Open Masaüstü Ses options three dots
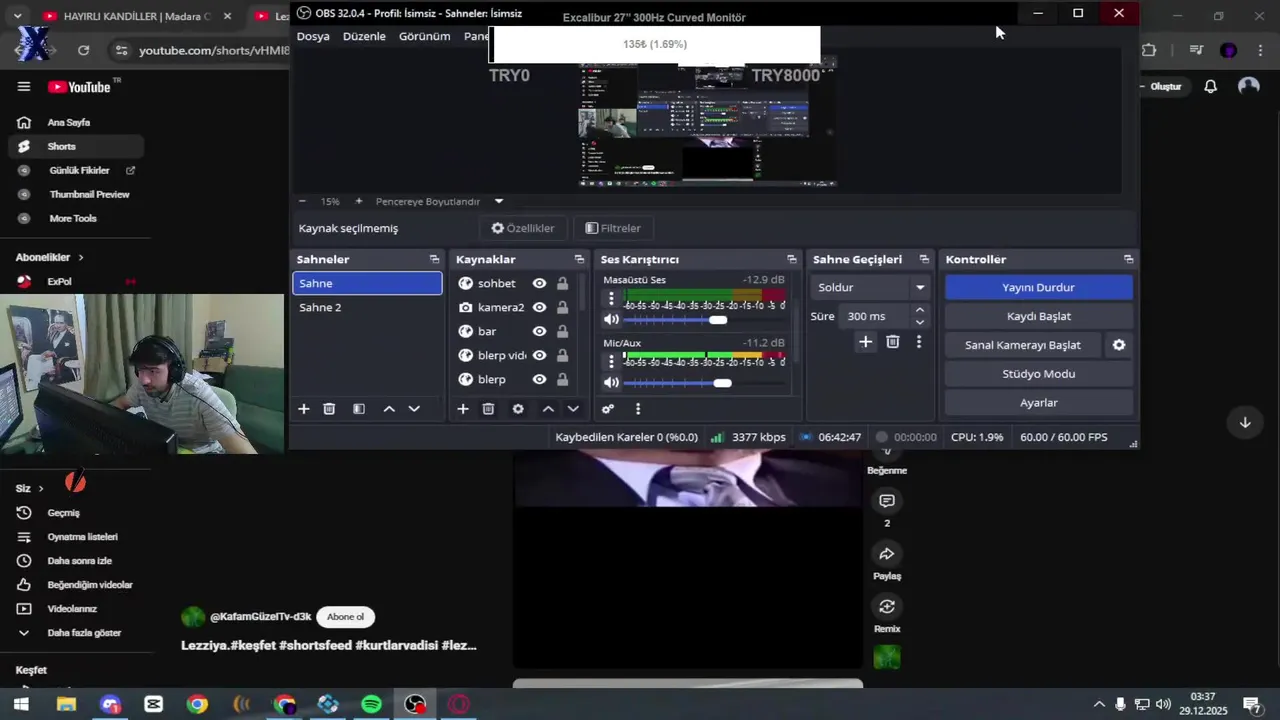1280x720 pixels. point(611,299)
